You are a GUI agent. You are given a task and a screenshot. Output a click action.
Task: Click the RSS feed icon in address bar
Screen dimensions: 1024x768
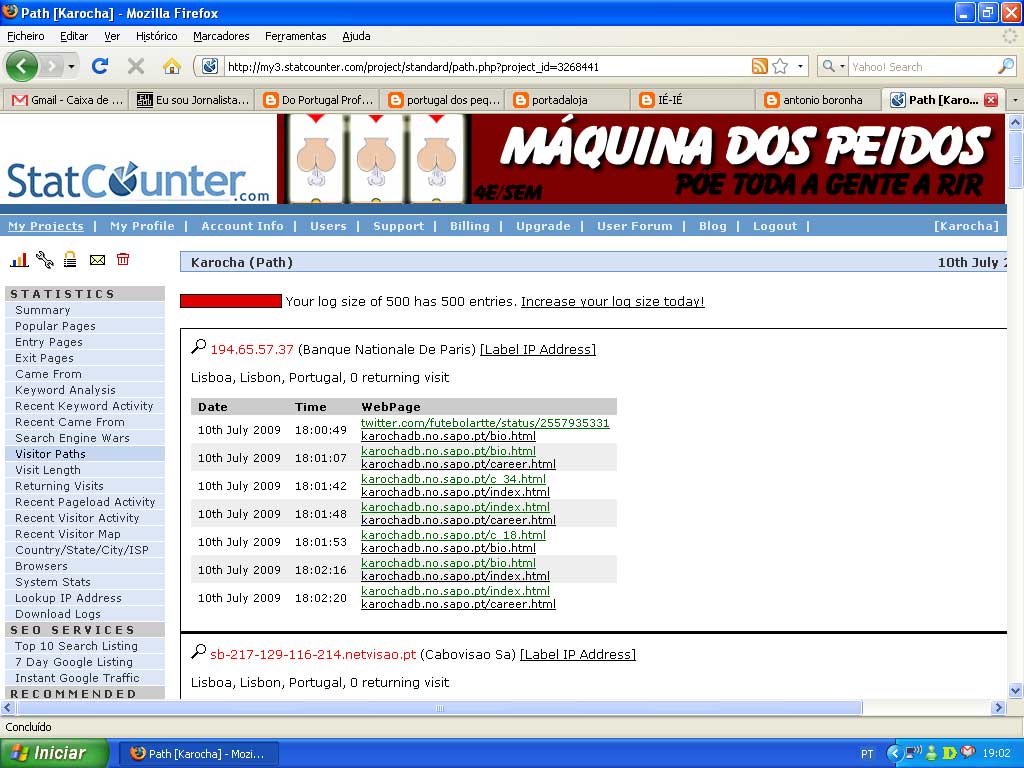click(x=760, y=66)
